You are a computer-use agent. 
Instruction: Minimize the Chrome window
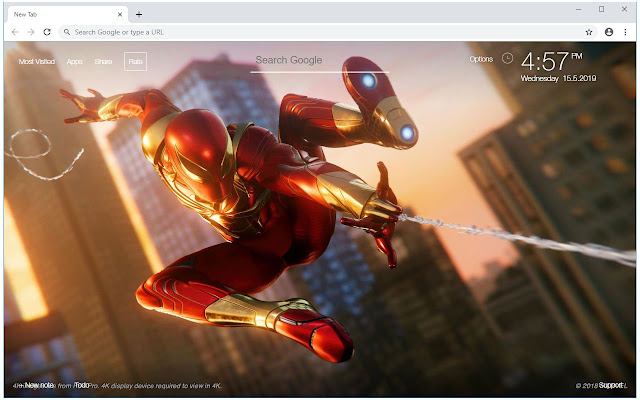click(579, 9)
